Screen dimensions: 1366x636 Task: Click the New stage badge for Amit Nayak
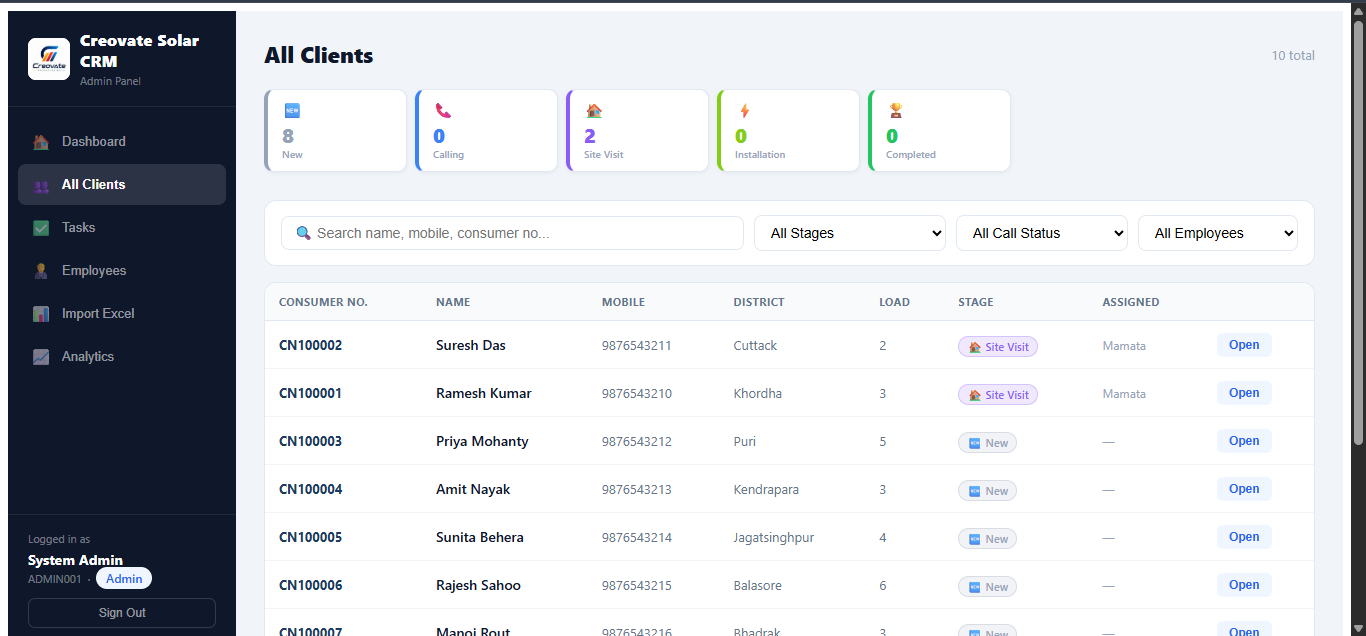[987, 491]
